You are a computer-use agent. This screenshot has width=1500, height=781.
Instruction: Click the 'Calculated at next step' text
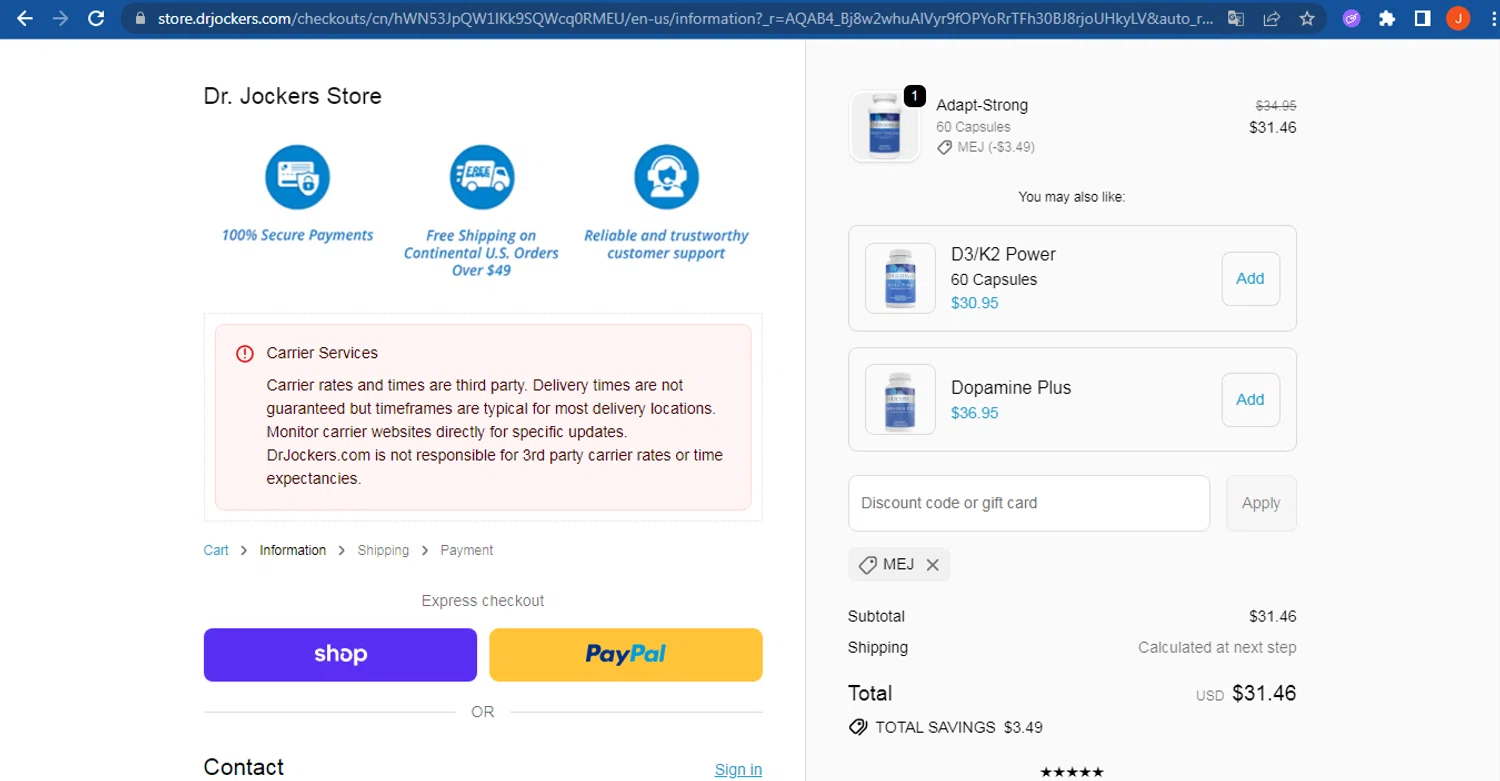(x=1217, y=647)
